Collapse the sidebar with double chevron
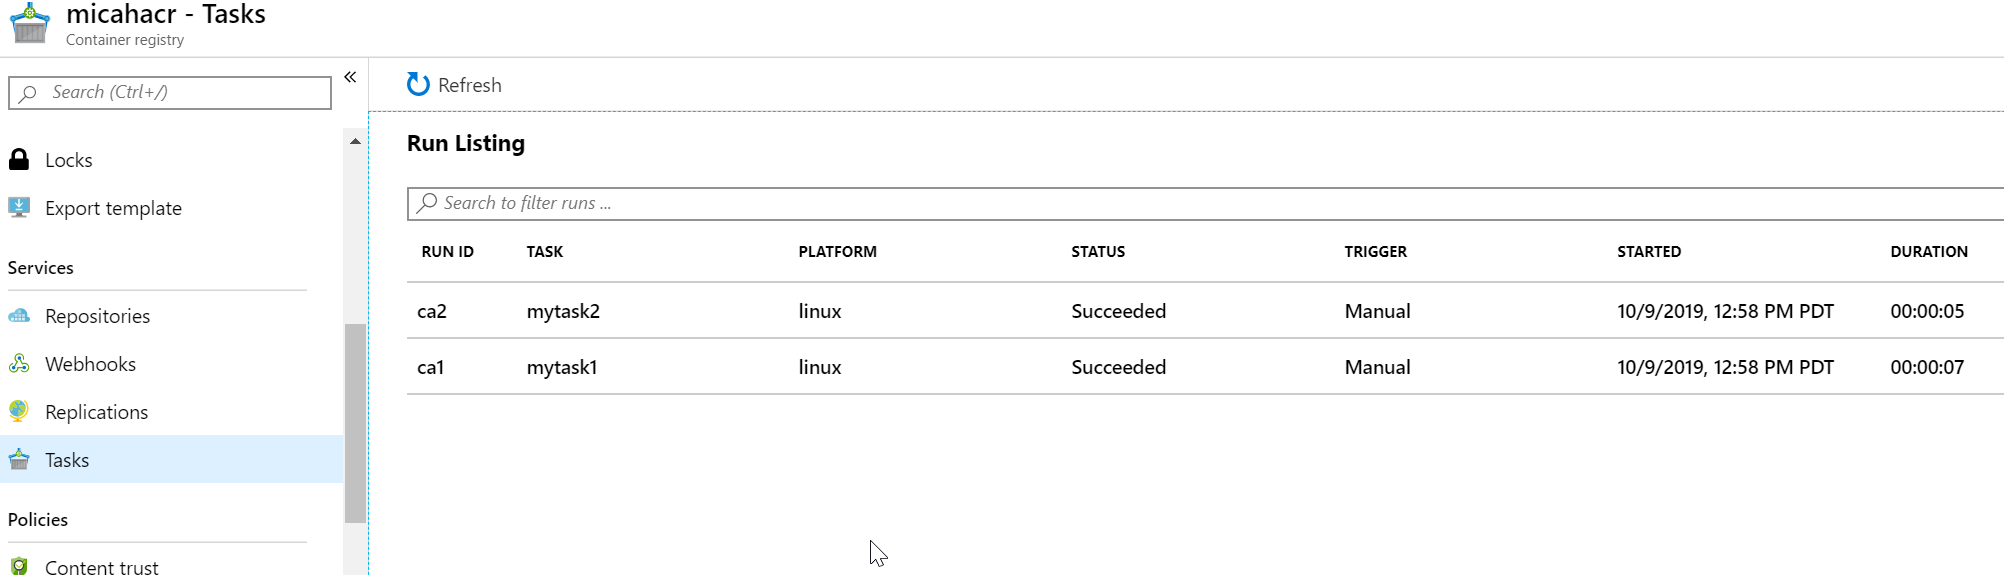The width and height of the screenshot is (2004, 575). tap(350, 77)
